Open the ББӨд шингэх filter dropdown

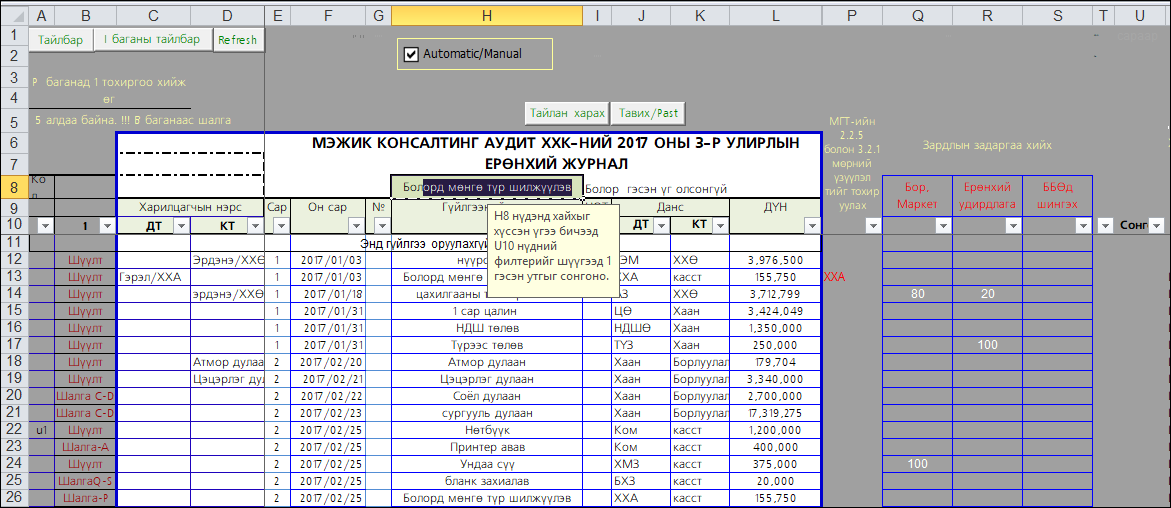(x=1083, y=227)
